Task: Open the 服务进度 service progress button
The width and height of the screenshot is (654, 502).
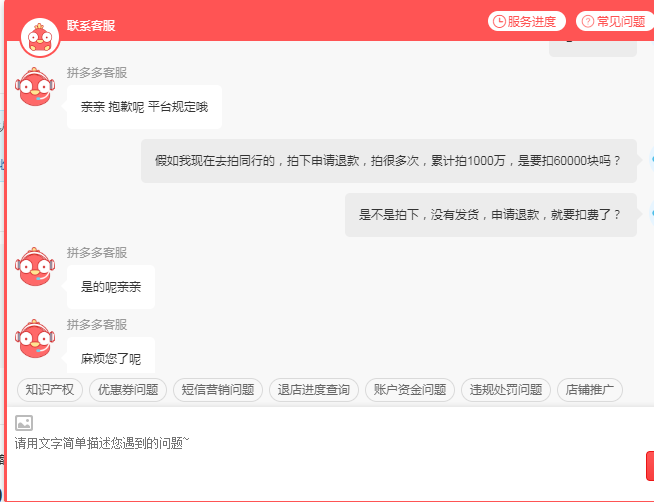Action: pos(526,21)
